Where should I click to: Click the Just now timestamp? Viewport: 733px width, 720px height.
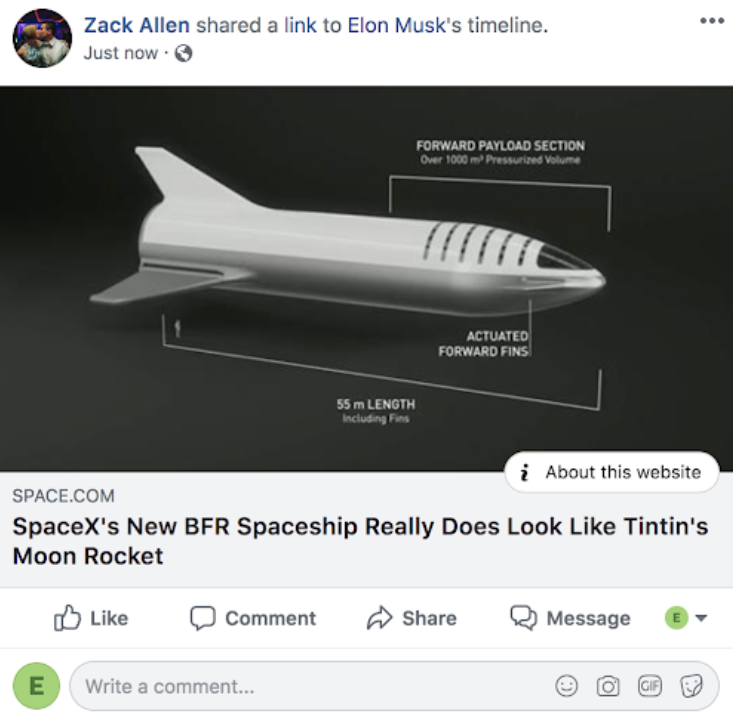[x=120, y=53]
